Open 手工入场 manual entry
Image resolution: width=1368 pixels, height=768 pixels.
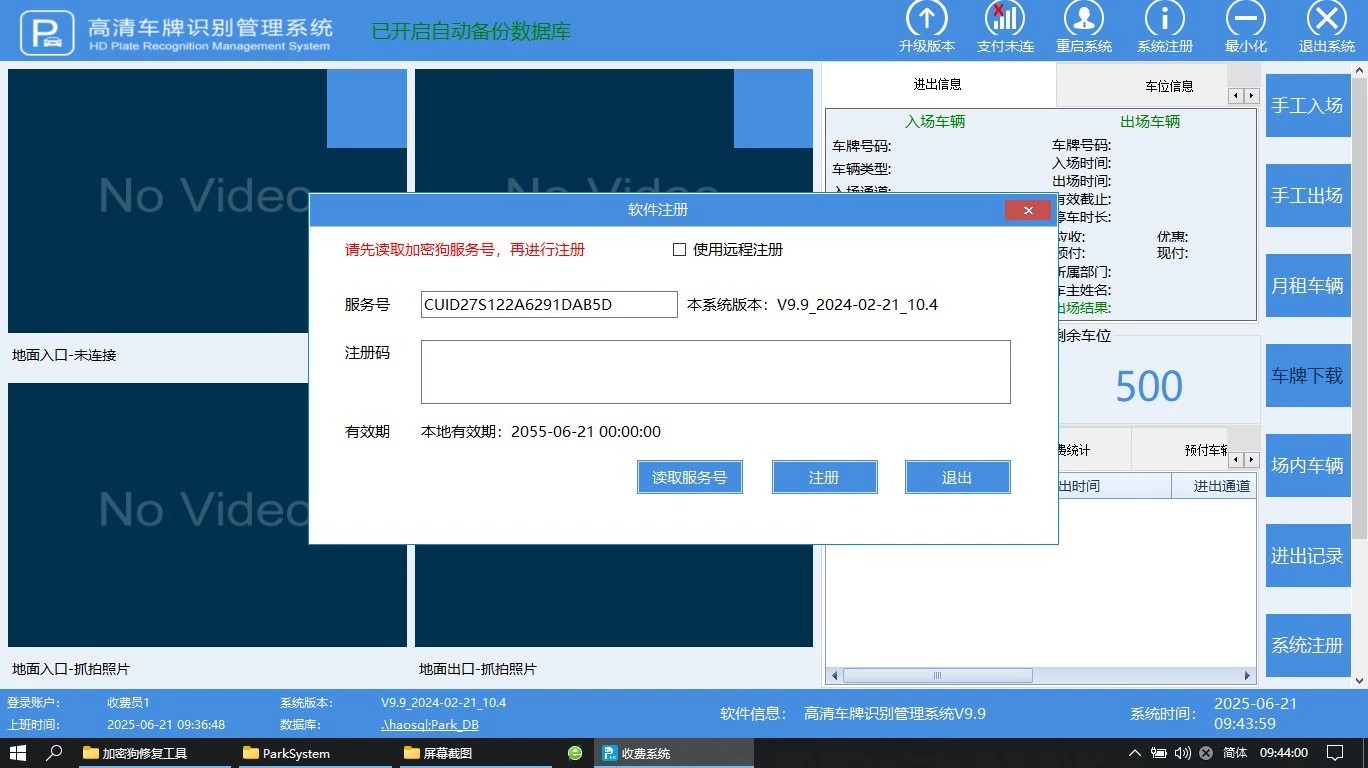1307,106
